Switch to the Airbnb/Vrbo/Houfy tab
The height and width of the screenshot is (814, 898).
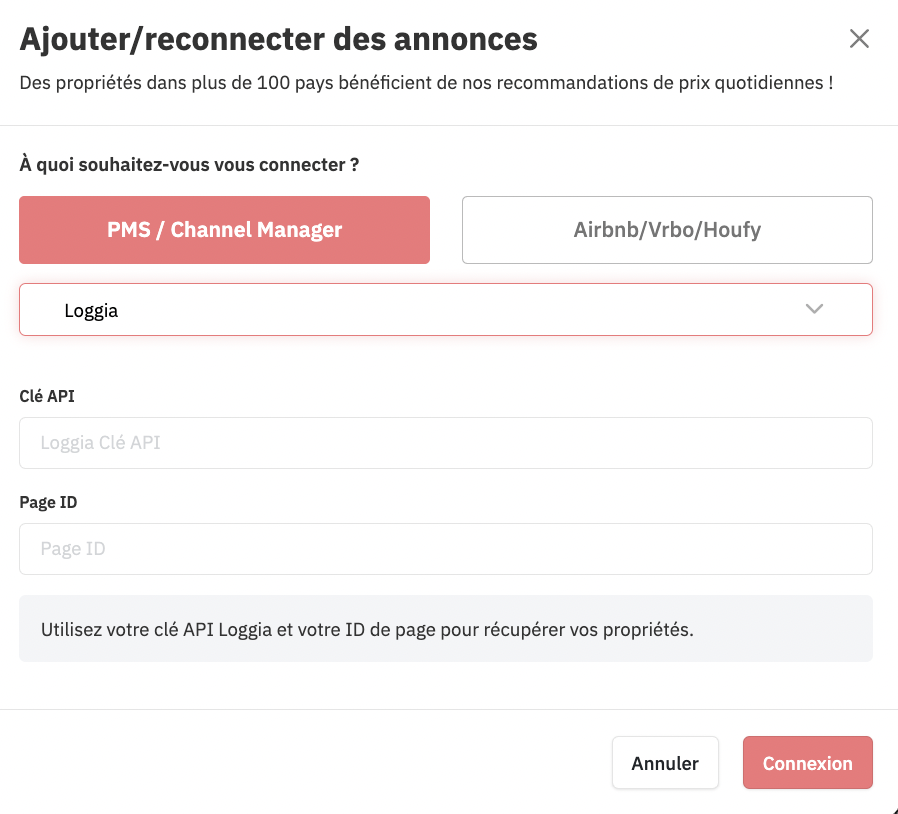[x=667, y=230]
